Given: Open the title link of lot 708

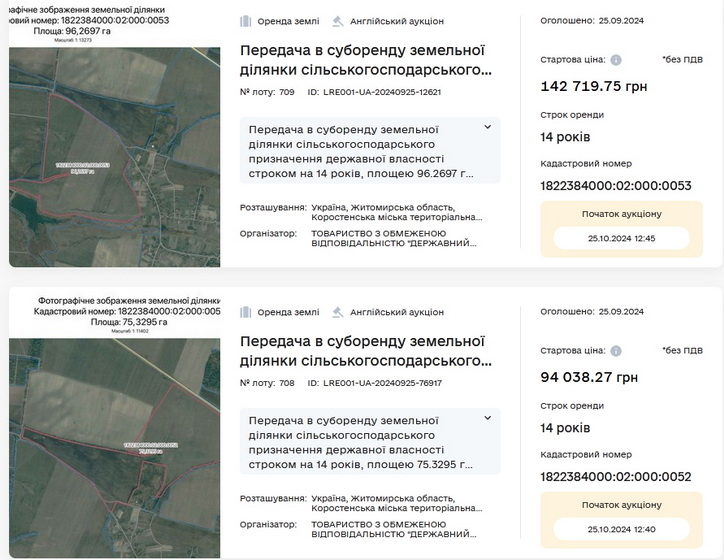Looking at the screenshot, I should (x=366, y=351).
